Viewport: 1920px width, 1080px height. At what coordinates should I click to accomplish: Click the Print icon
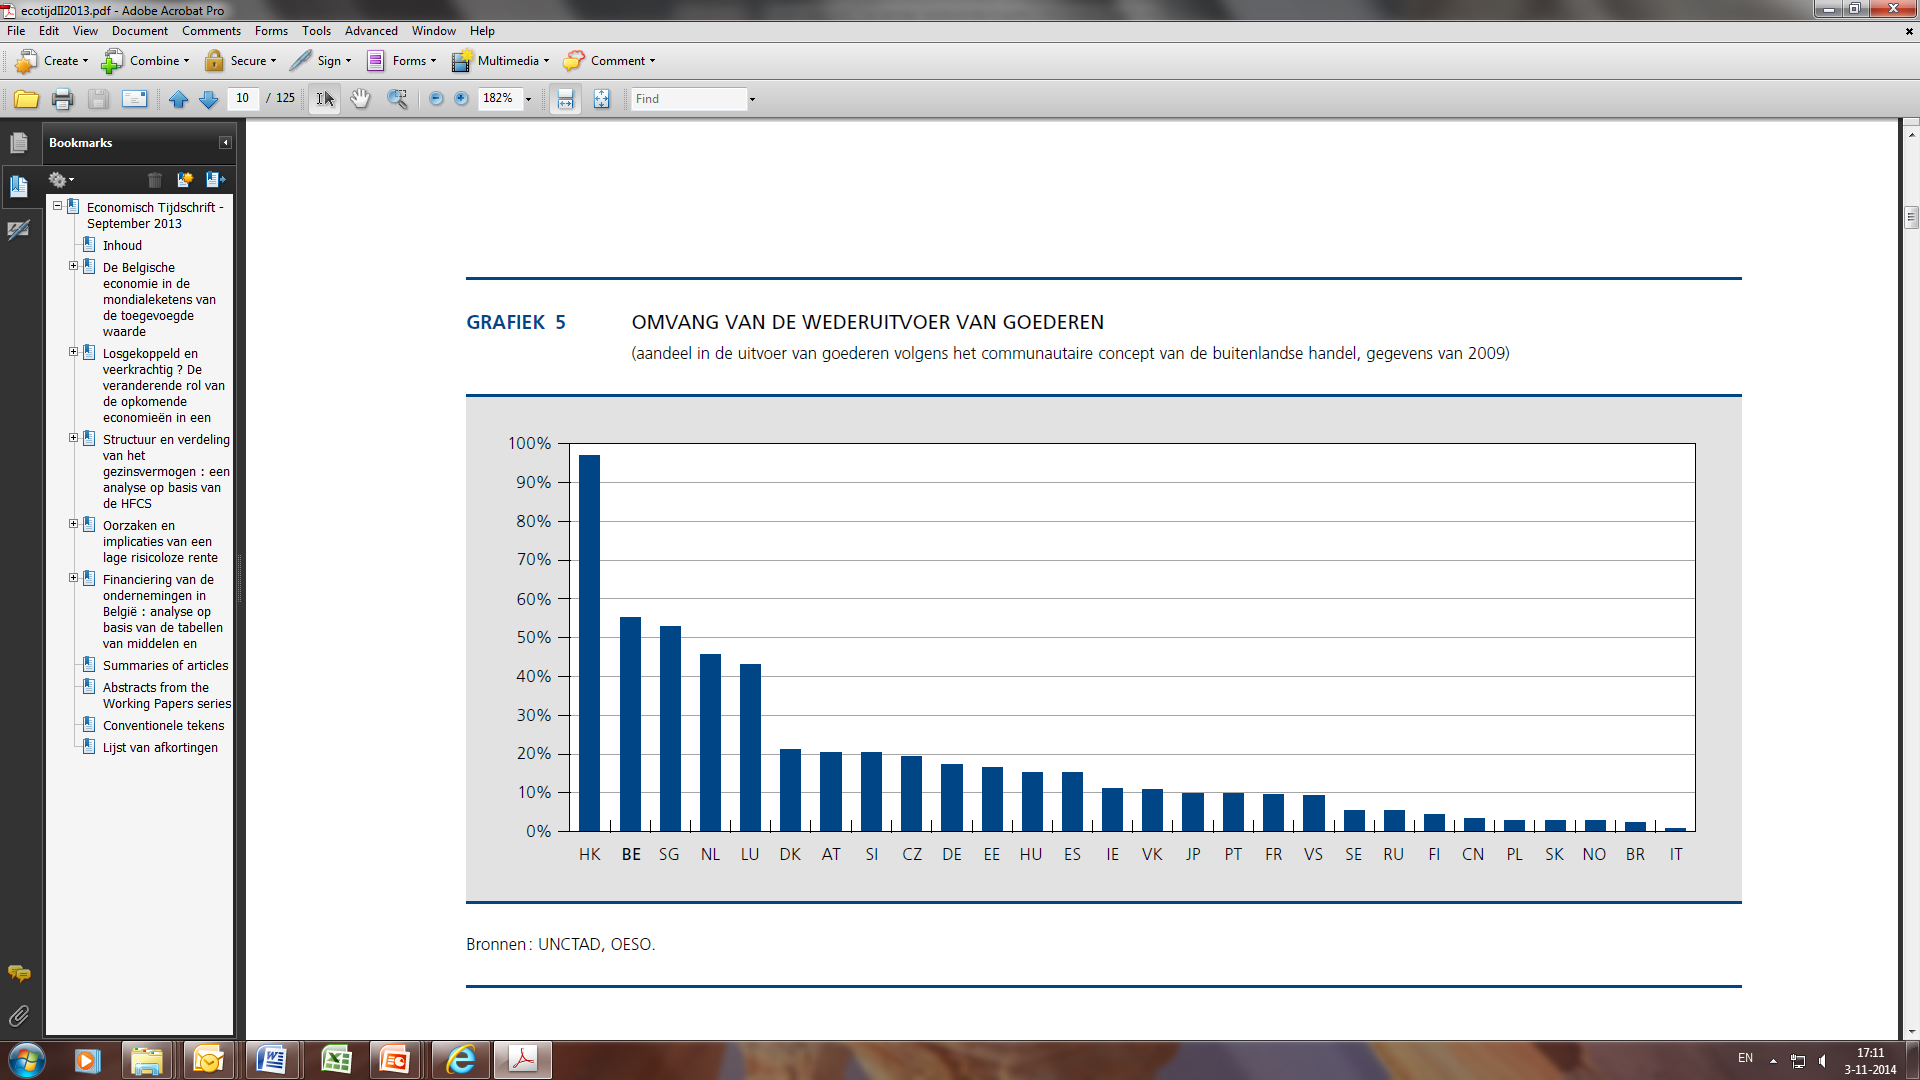pyautogui.click(x=62, y=99)
